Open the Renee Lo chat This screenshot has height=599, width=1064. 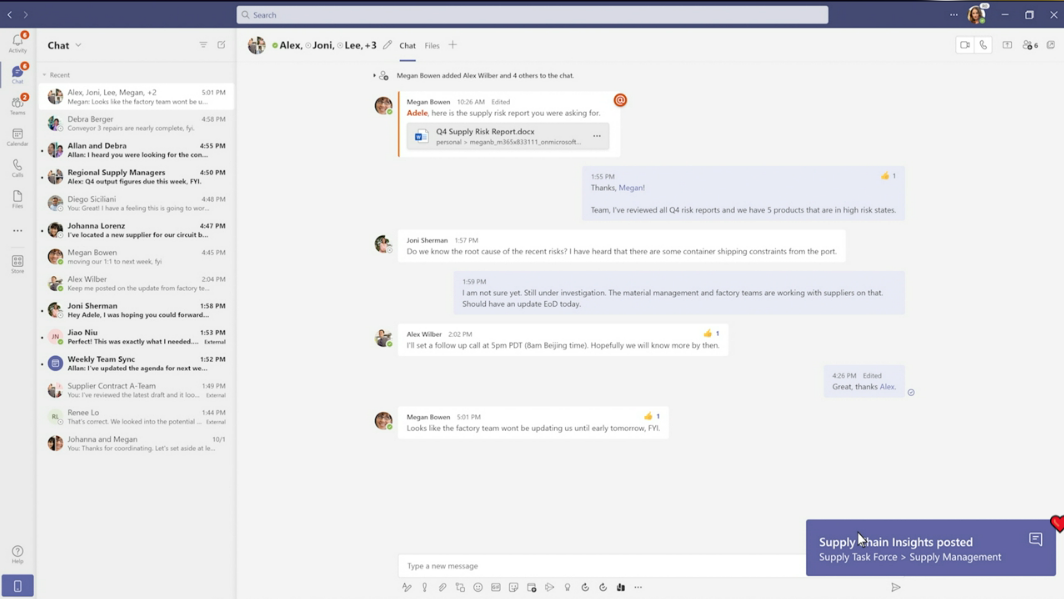[136, 417]
